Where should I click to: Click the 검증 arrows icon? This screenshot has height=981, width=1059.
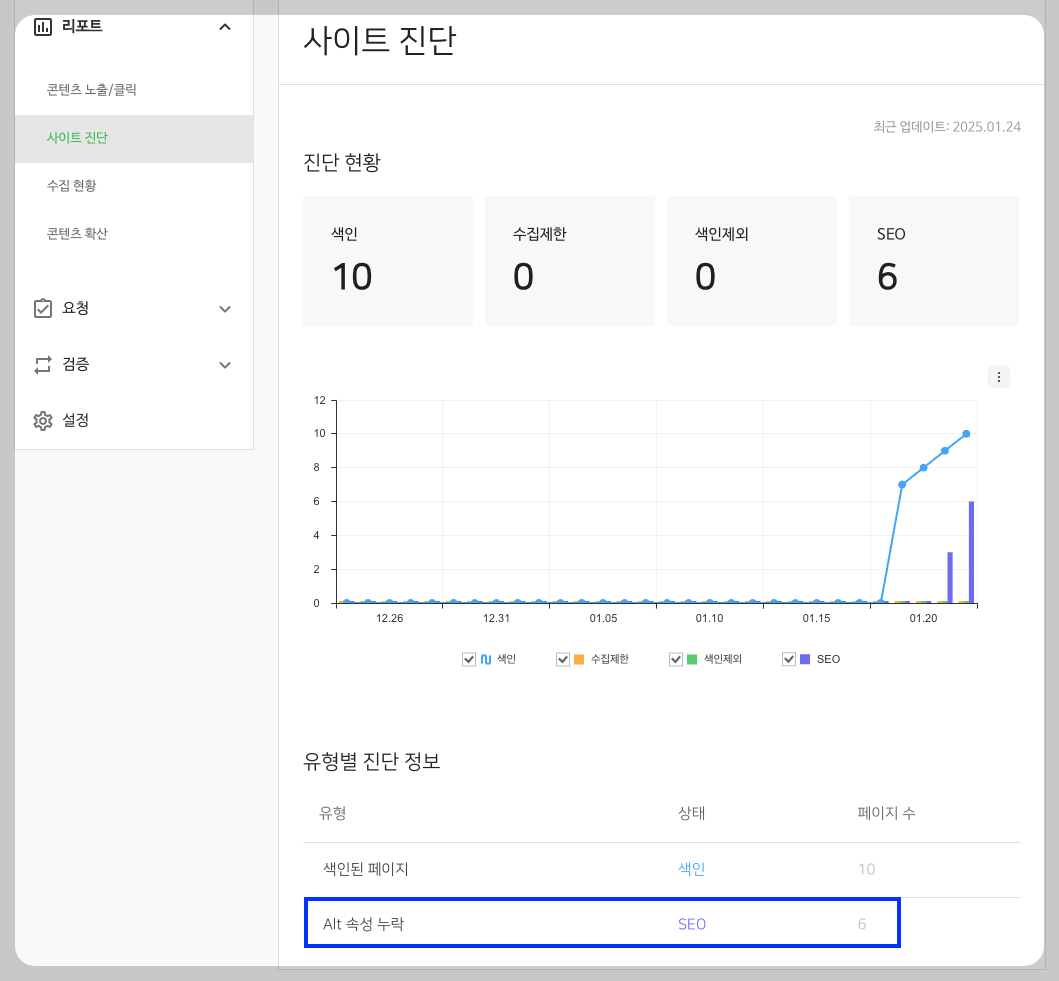(42, 364)
